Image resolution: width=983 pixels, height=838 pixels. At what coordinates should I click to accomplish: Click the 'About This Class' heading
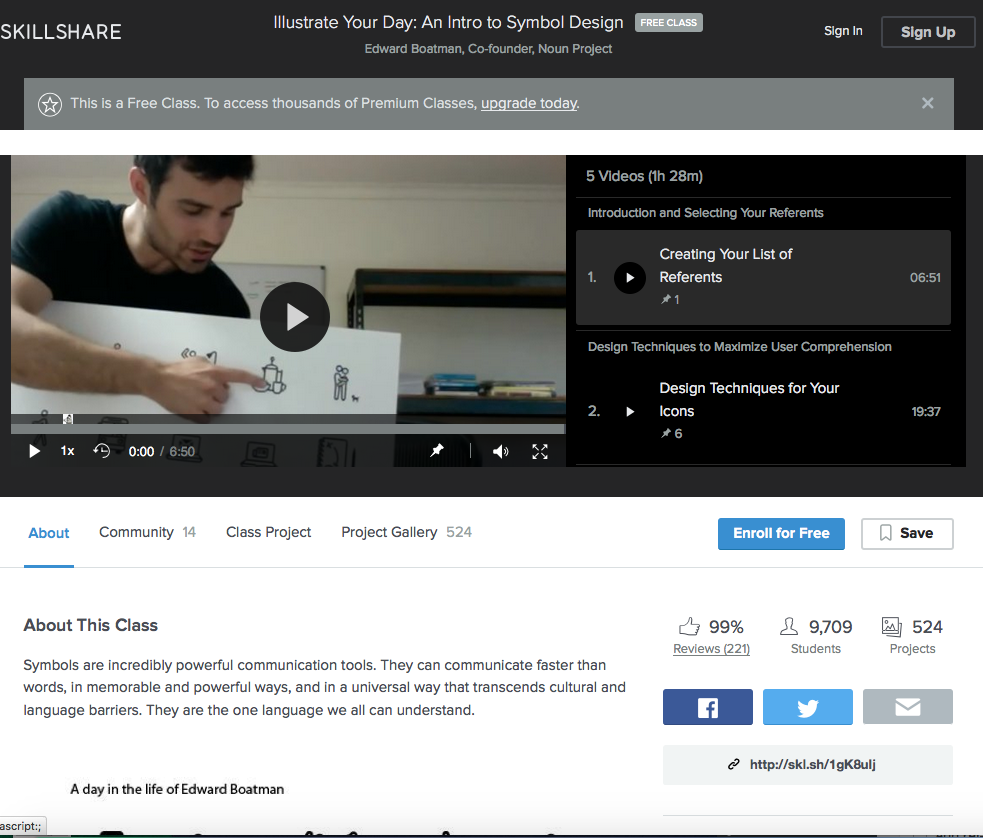tap(91, 626)
